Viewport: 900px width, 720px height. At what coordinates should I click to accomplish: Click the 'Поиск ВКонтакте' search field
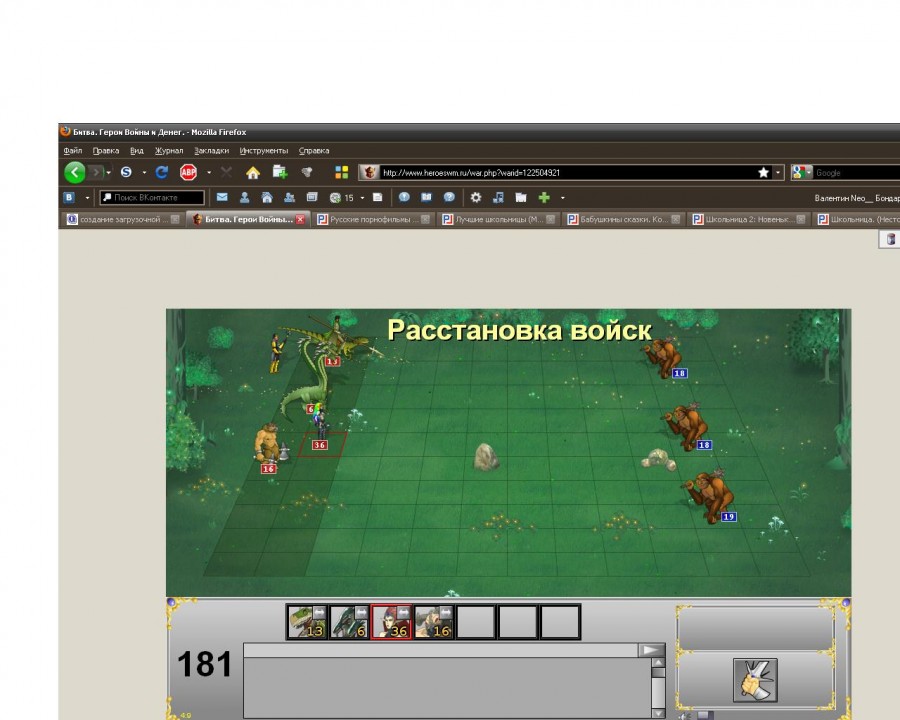coord(152,198)
